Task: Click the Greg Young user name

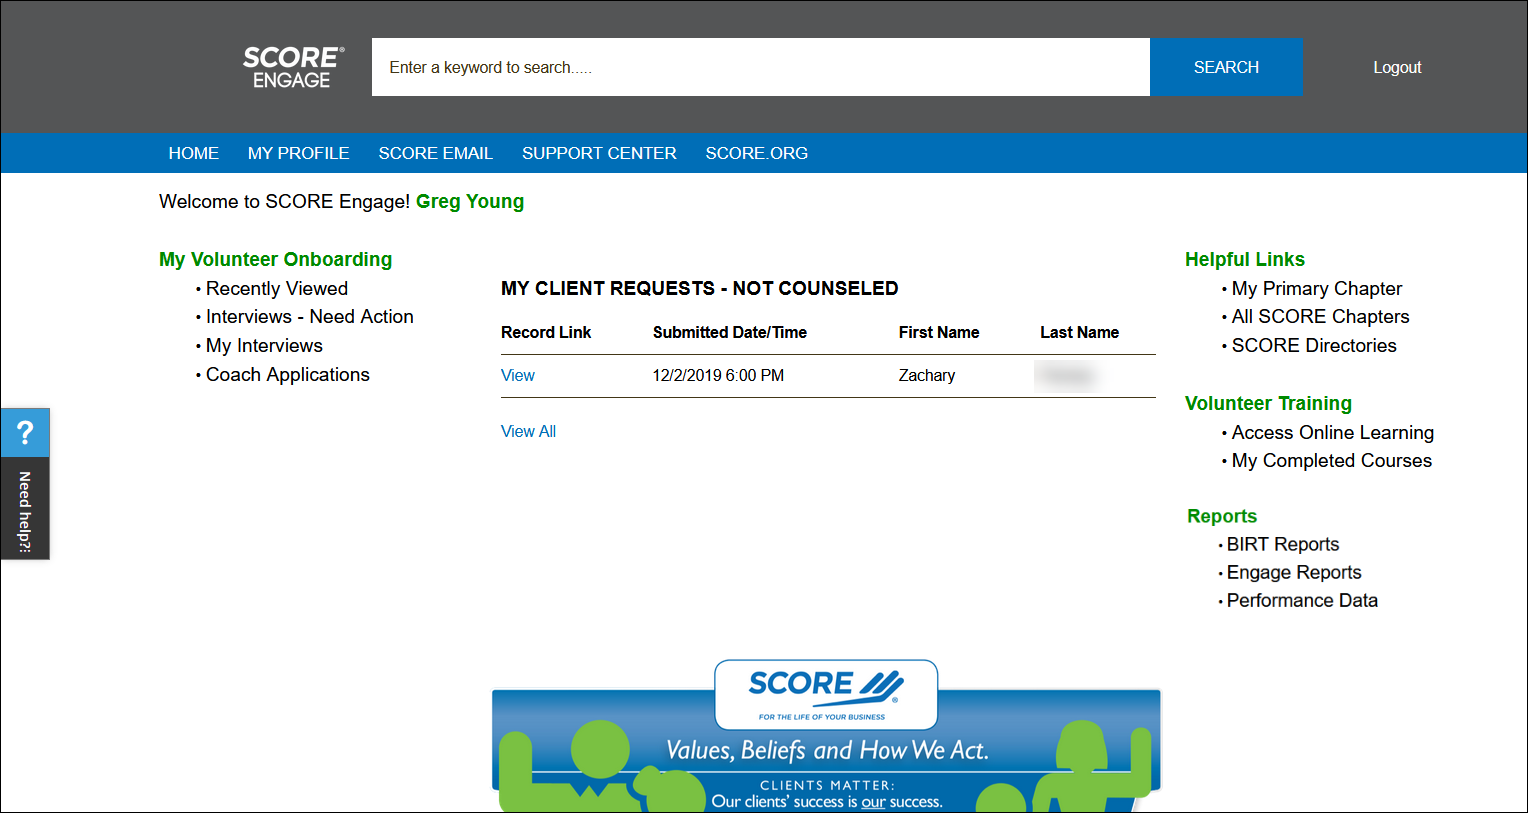Action: [x=470, y=201]
